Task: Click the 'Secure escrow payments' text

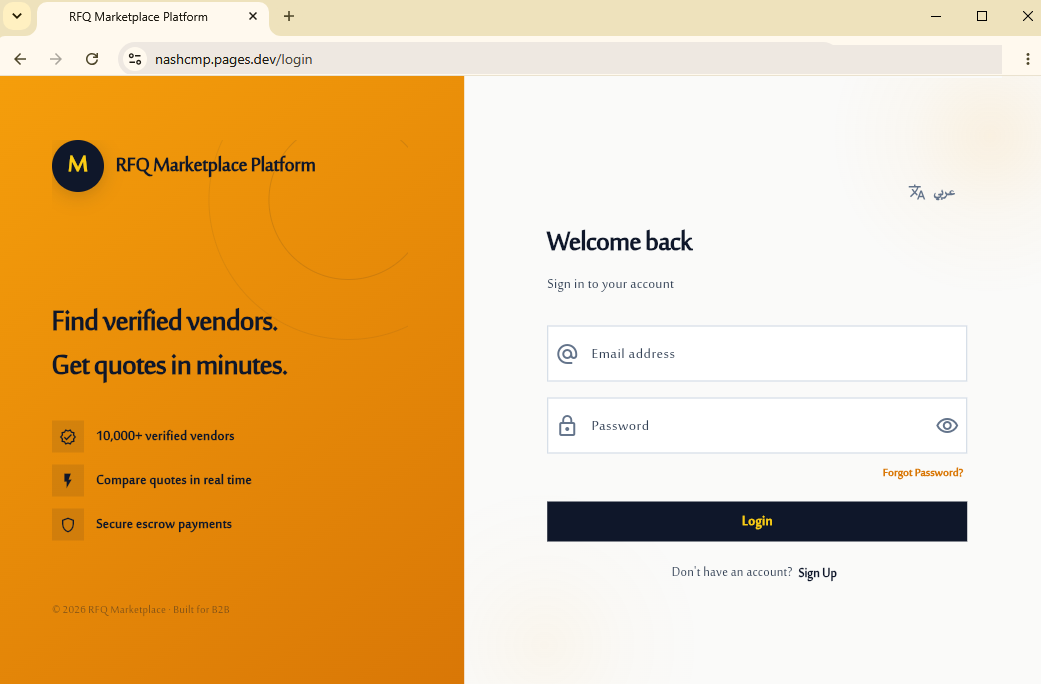Action: 164,525
